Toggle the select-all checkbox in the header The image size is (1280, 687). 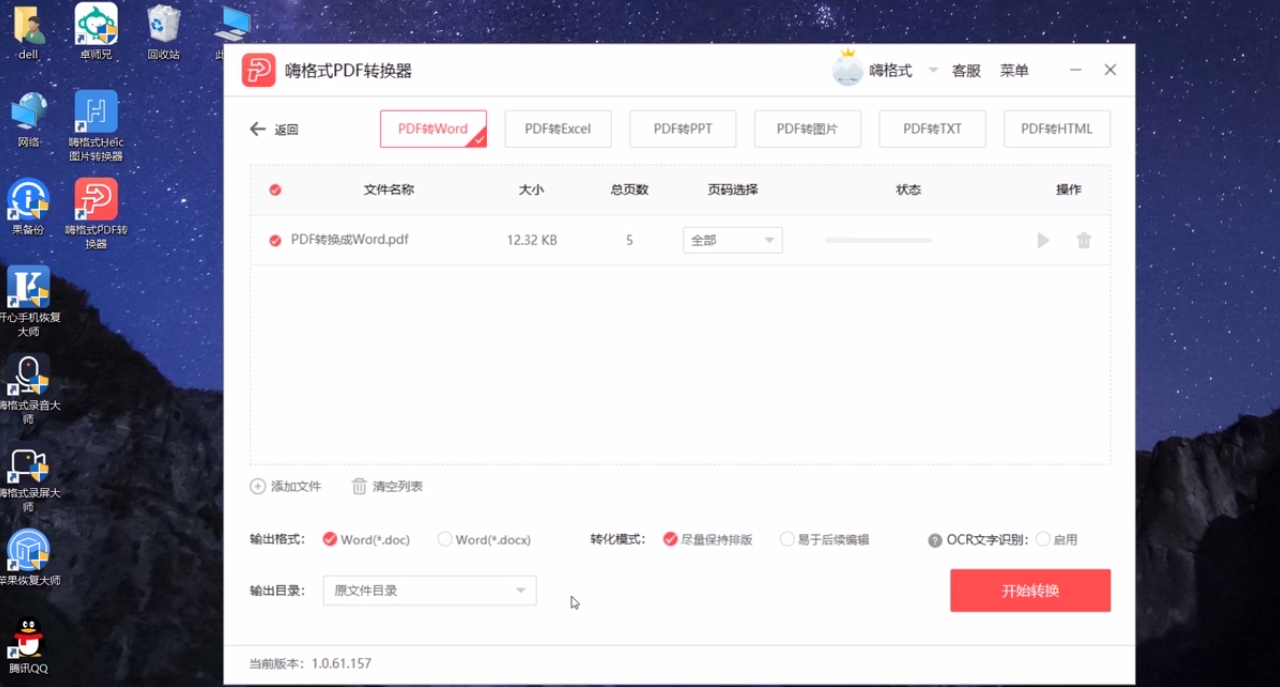pyautogui.click(x=275, y=190)
